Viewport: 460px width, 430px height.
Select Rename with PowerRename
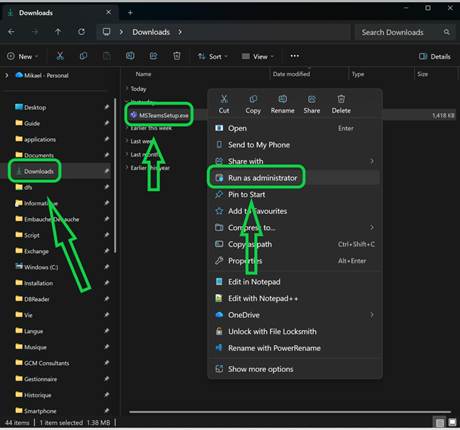pyautogui.click(x=295, y=348)
